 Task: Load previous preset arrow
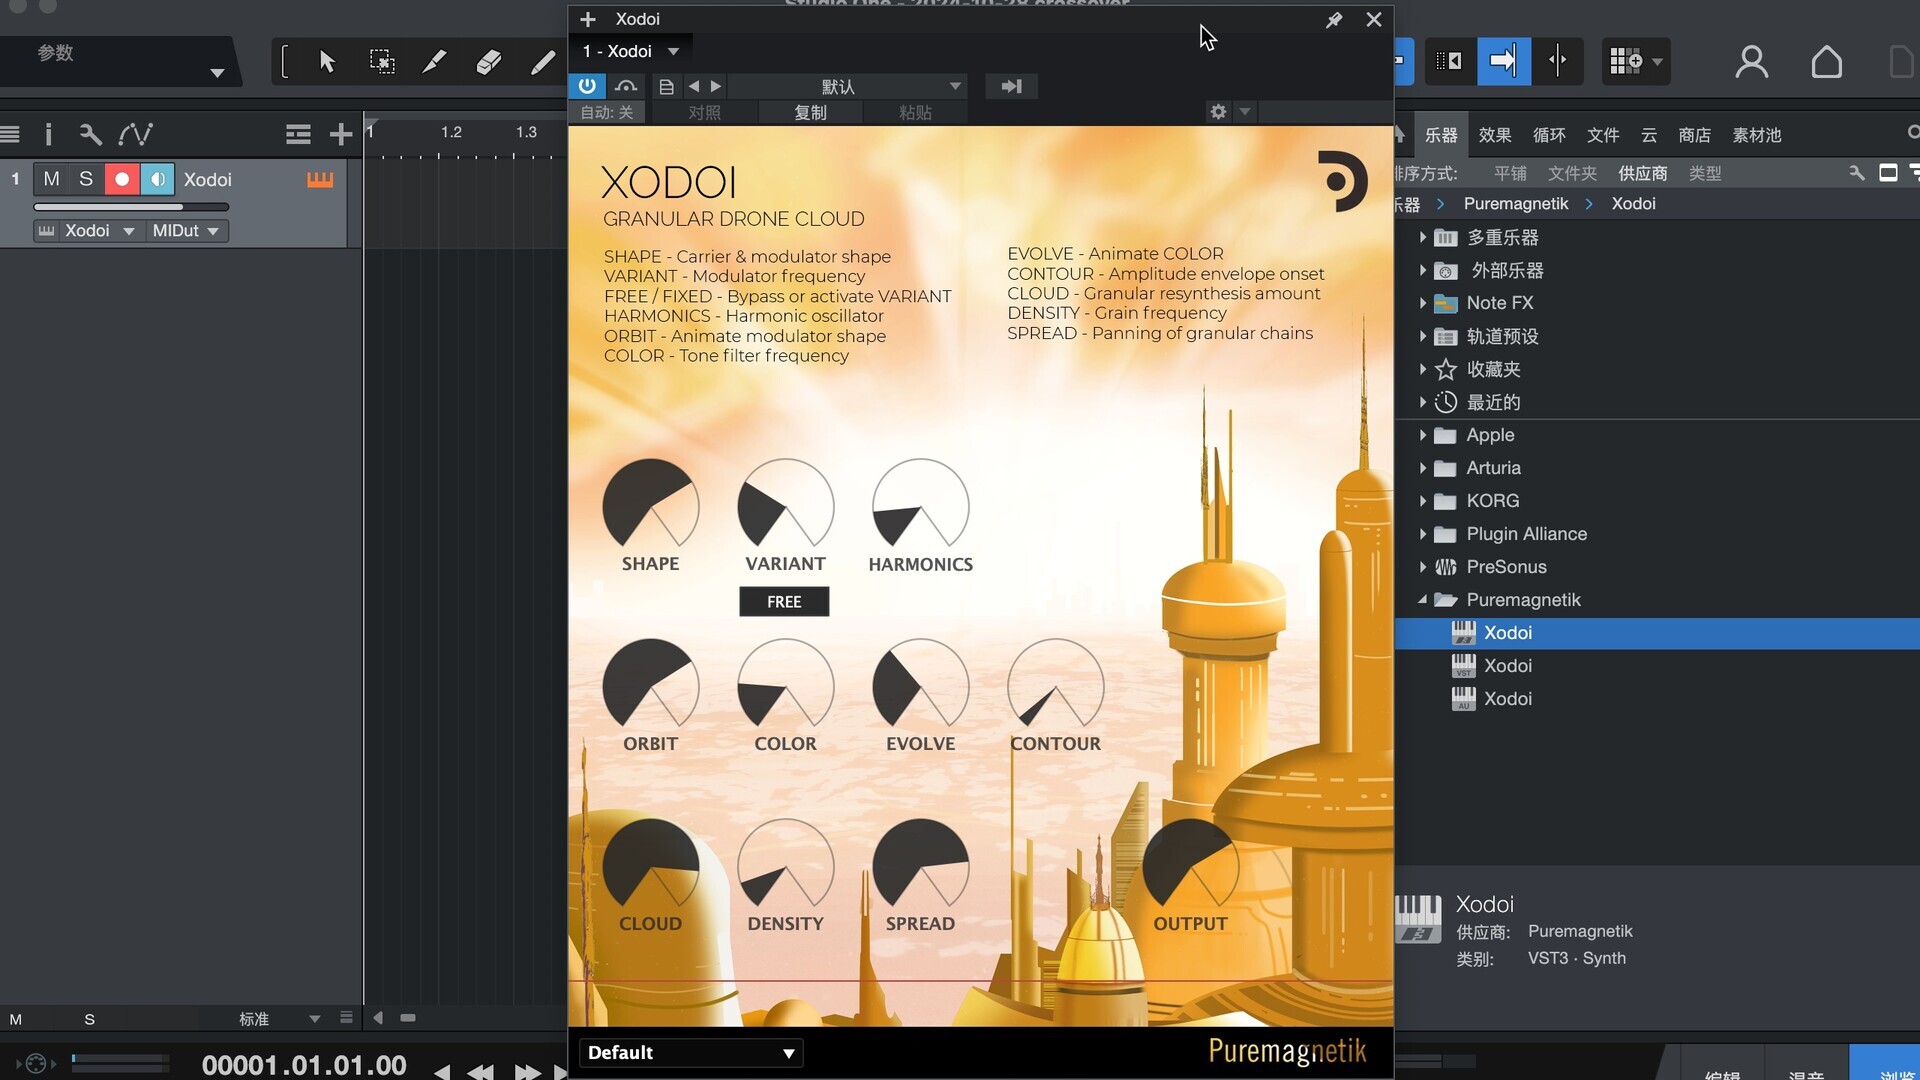694,87
